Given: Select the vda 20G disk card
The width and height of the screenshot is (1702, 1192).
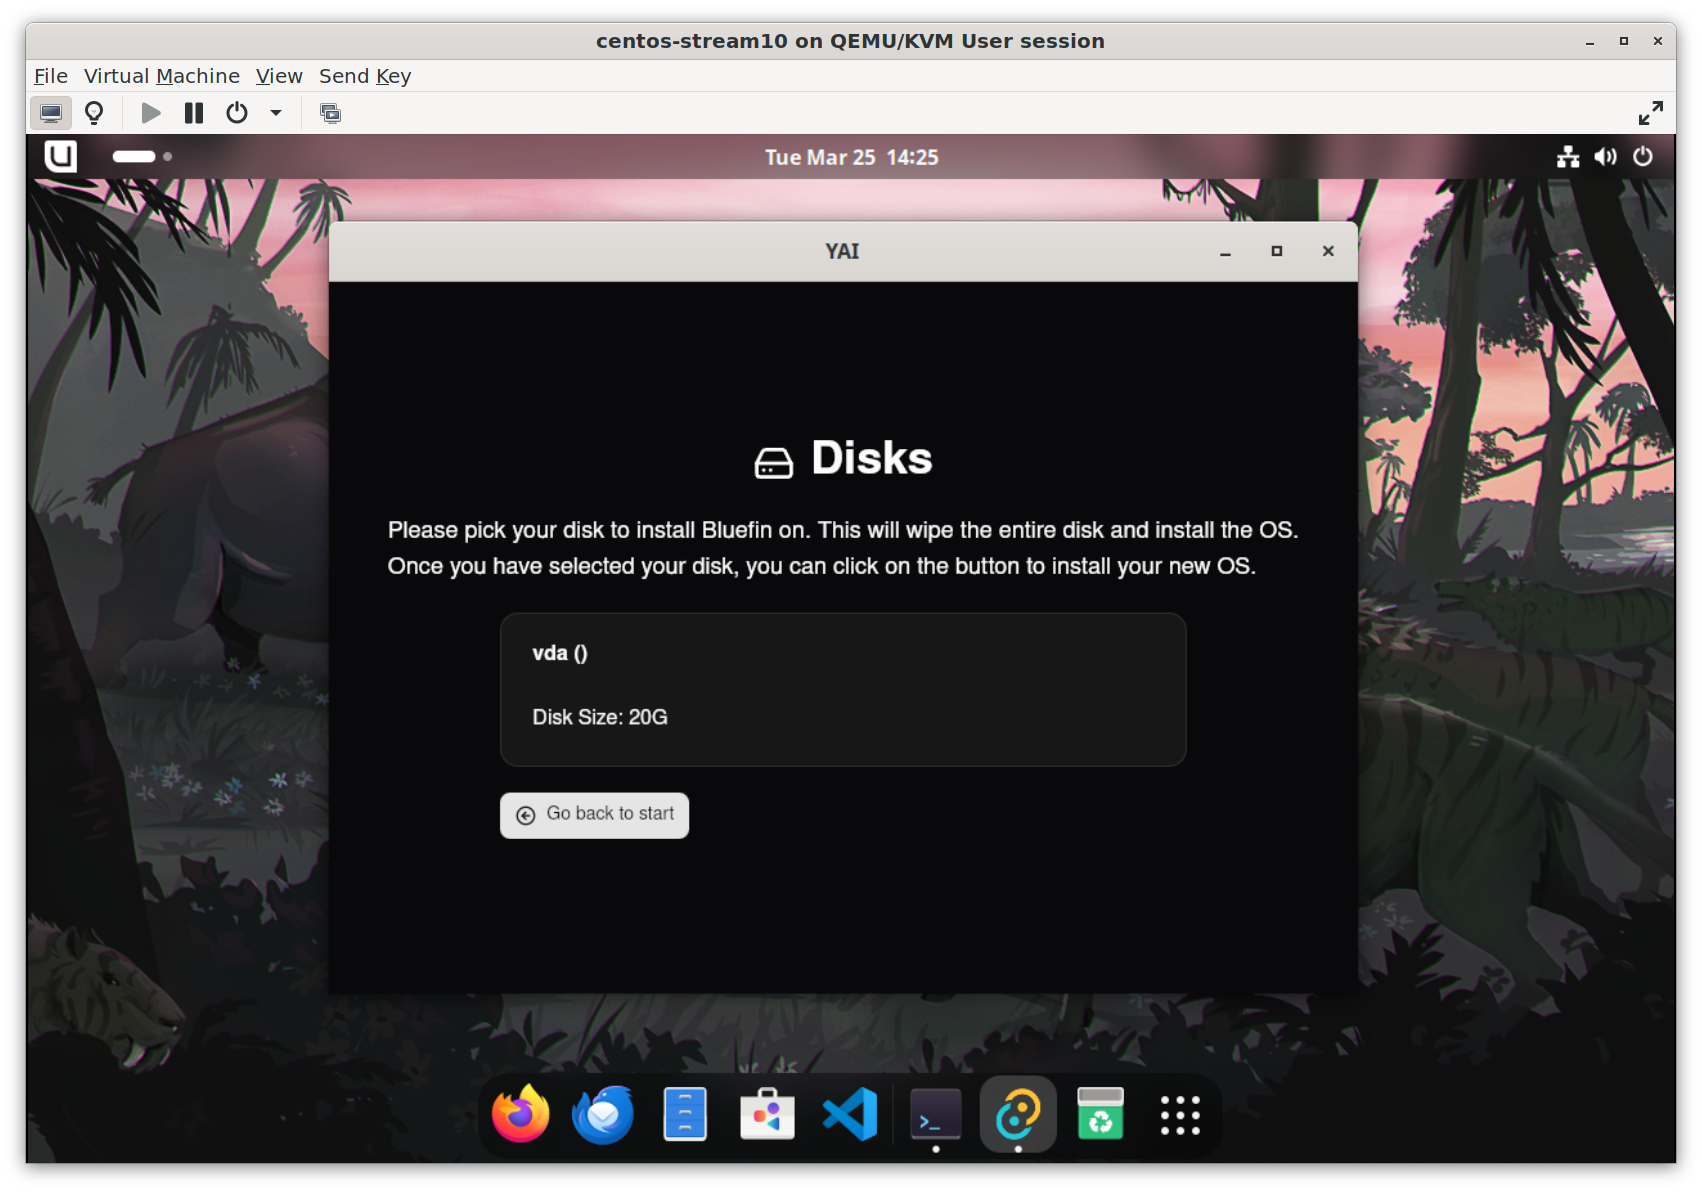Looking at the screenshot, I should pos(843,690).
